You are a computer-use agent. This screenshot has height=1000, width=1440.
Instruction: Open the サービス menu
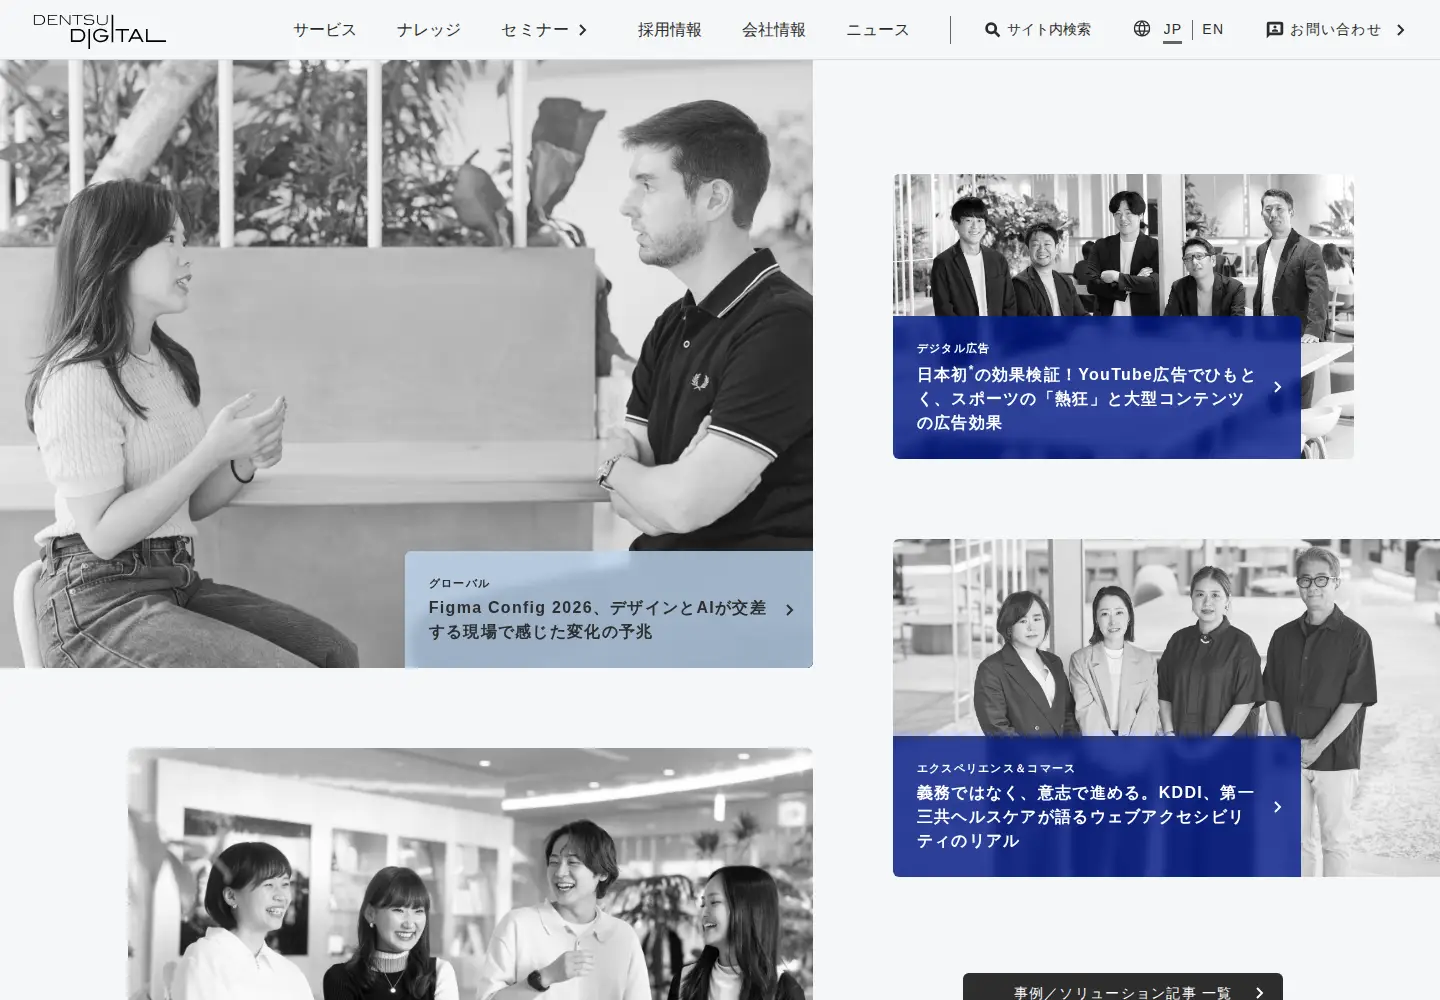point(324,30)
